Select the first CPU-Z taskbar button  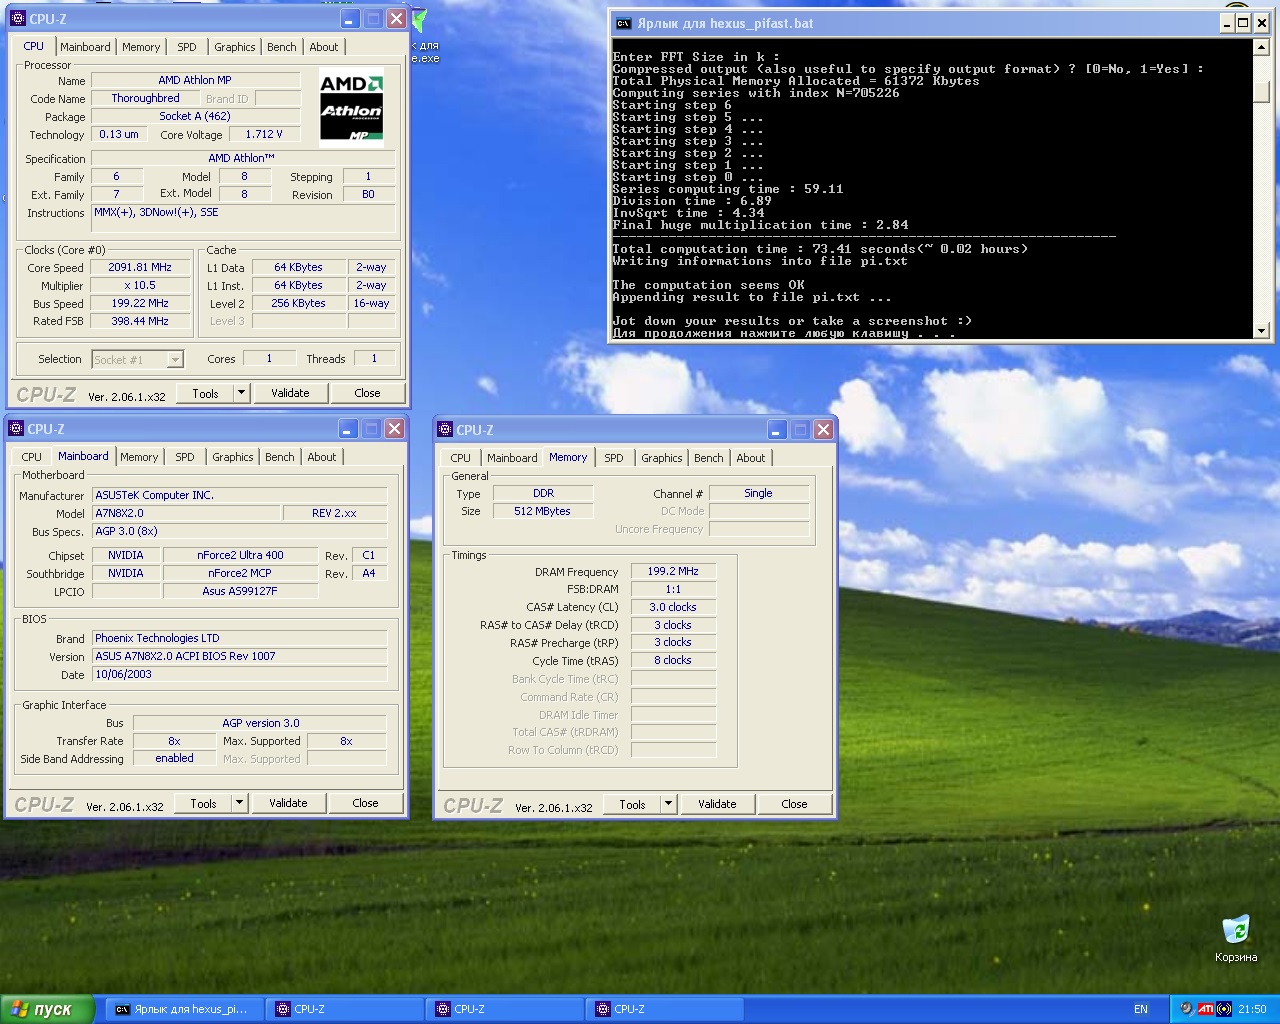pos(344,1009)
